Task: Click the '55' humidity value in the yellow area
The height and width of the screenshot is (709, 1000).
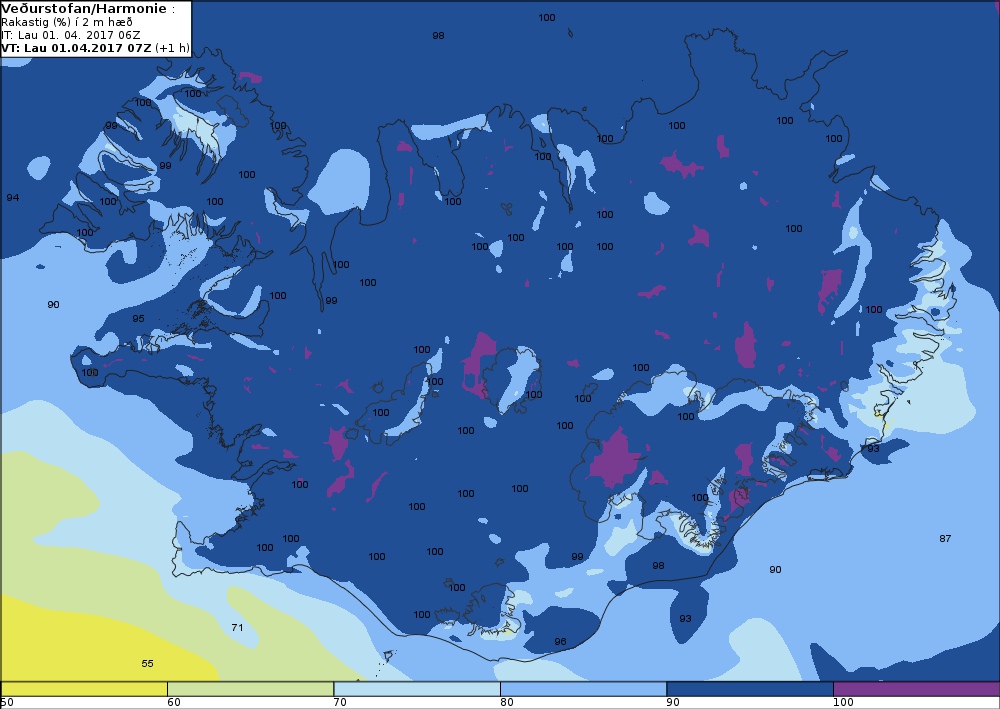Action: [147, 664]
